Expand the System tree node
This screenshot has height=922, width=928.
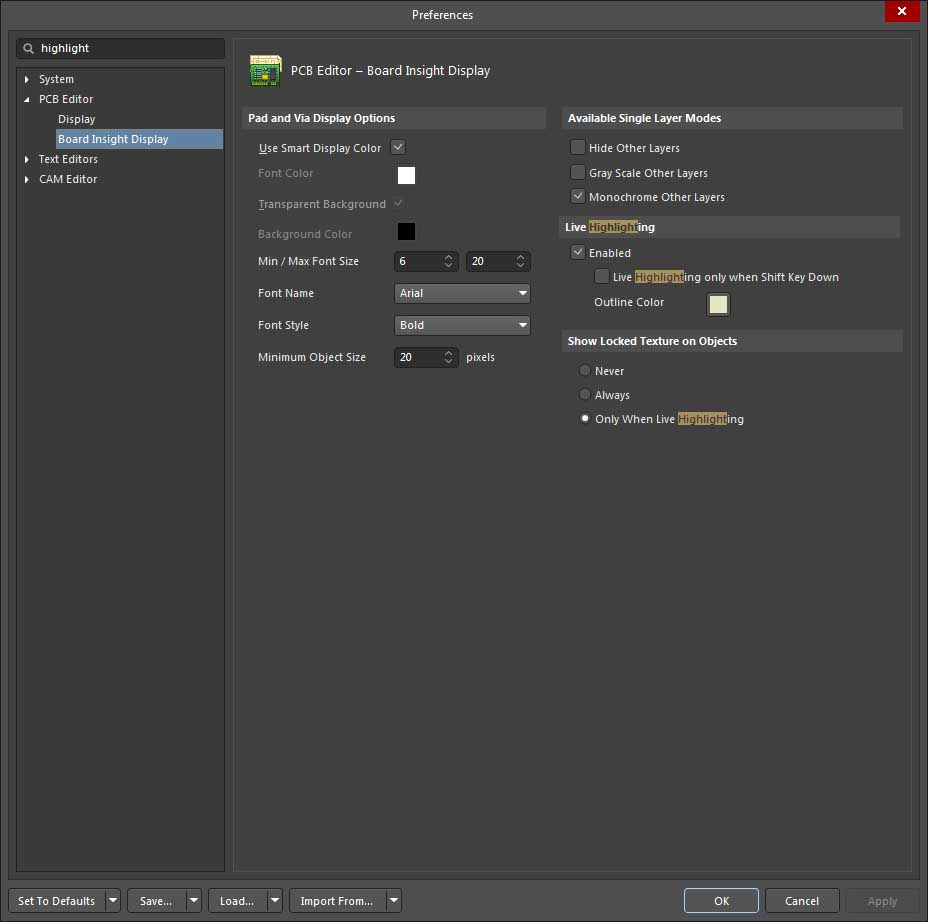(27, 79)
